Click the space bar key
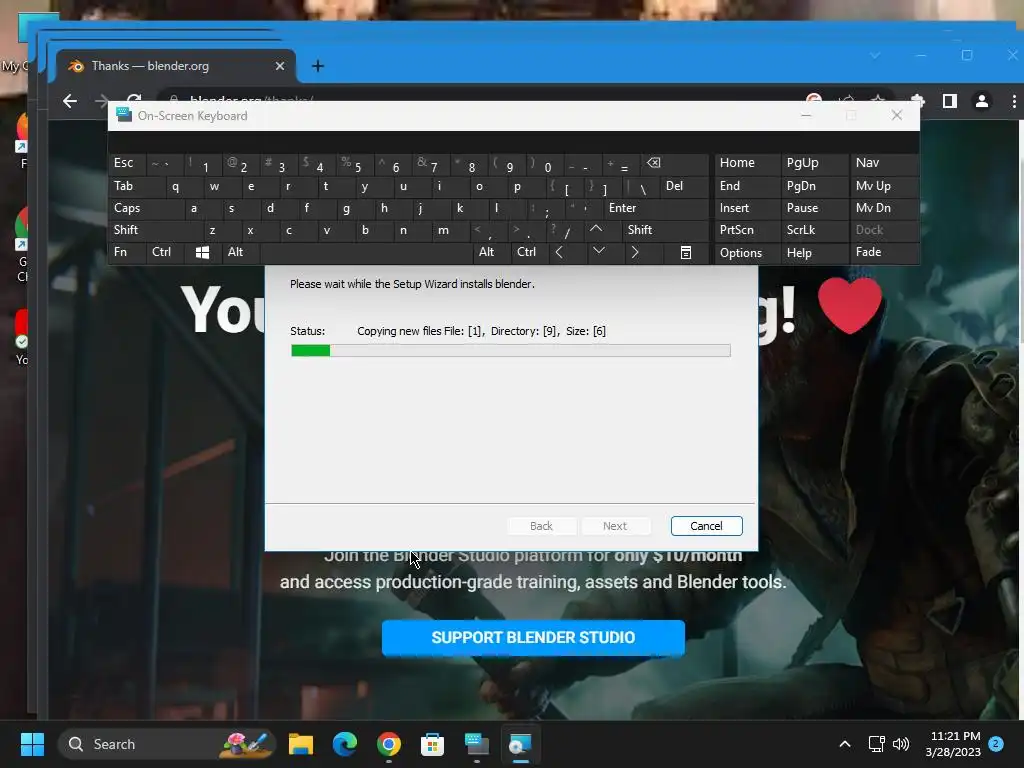1024x768 pixels. pos(366,252)
